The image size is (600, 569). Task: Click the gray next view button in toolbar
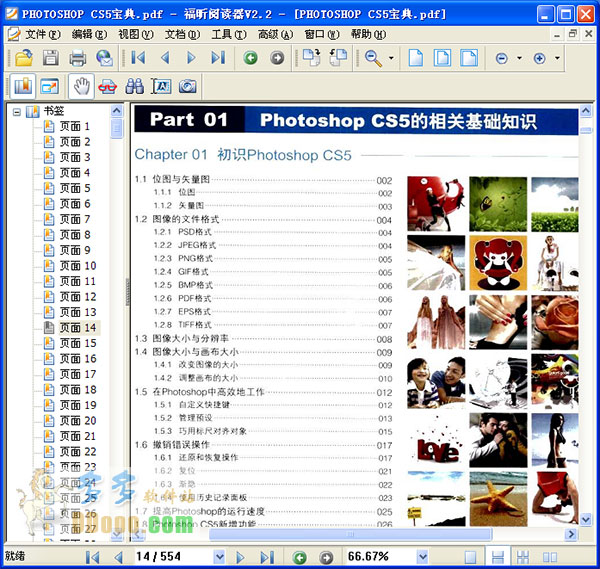277,58
